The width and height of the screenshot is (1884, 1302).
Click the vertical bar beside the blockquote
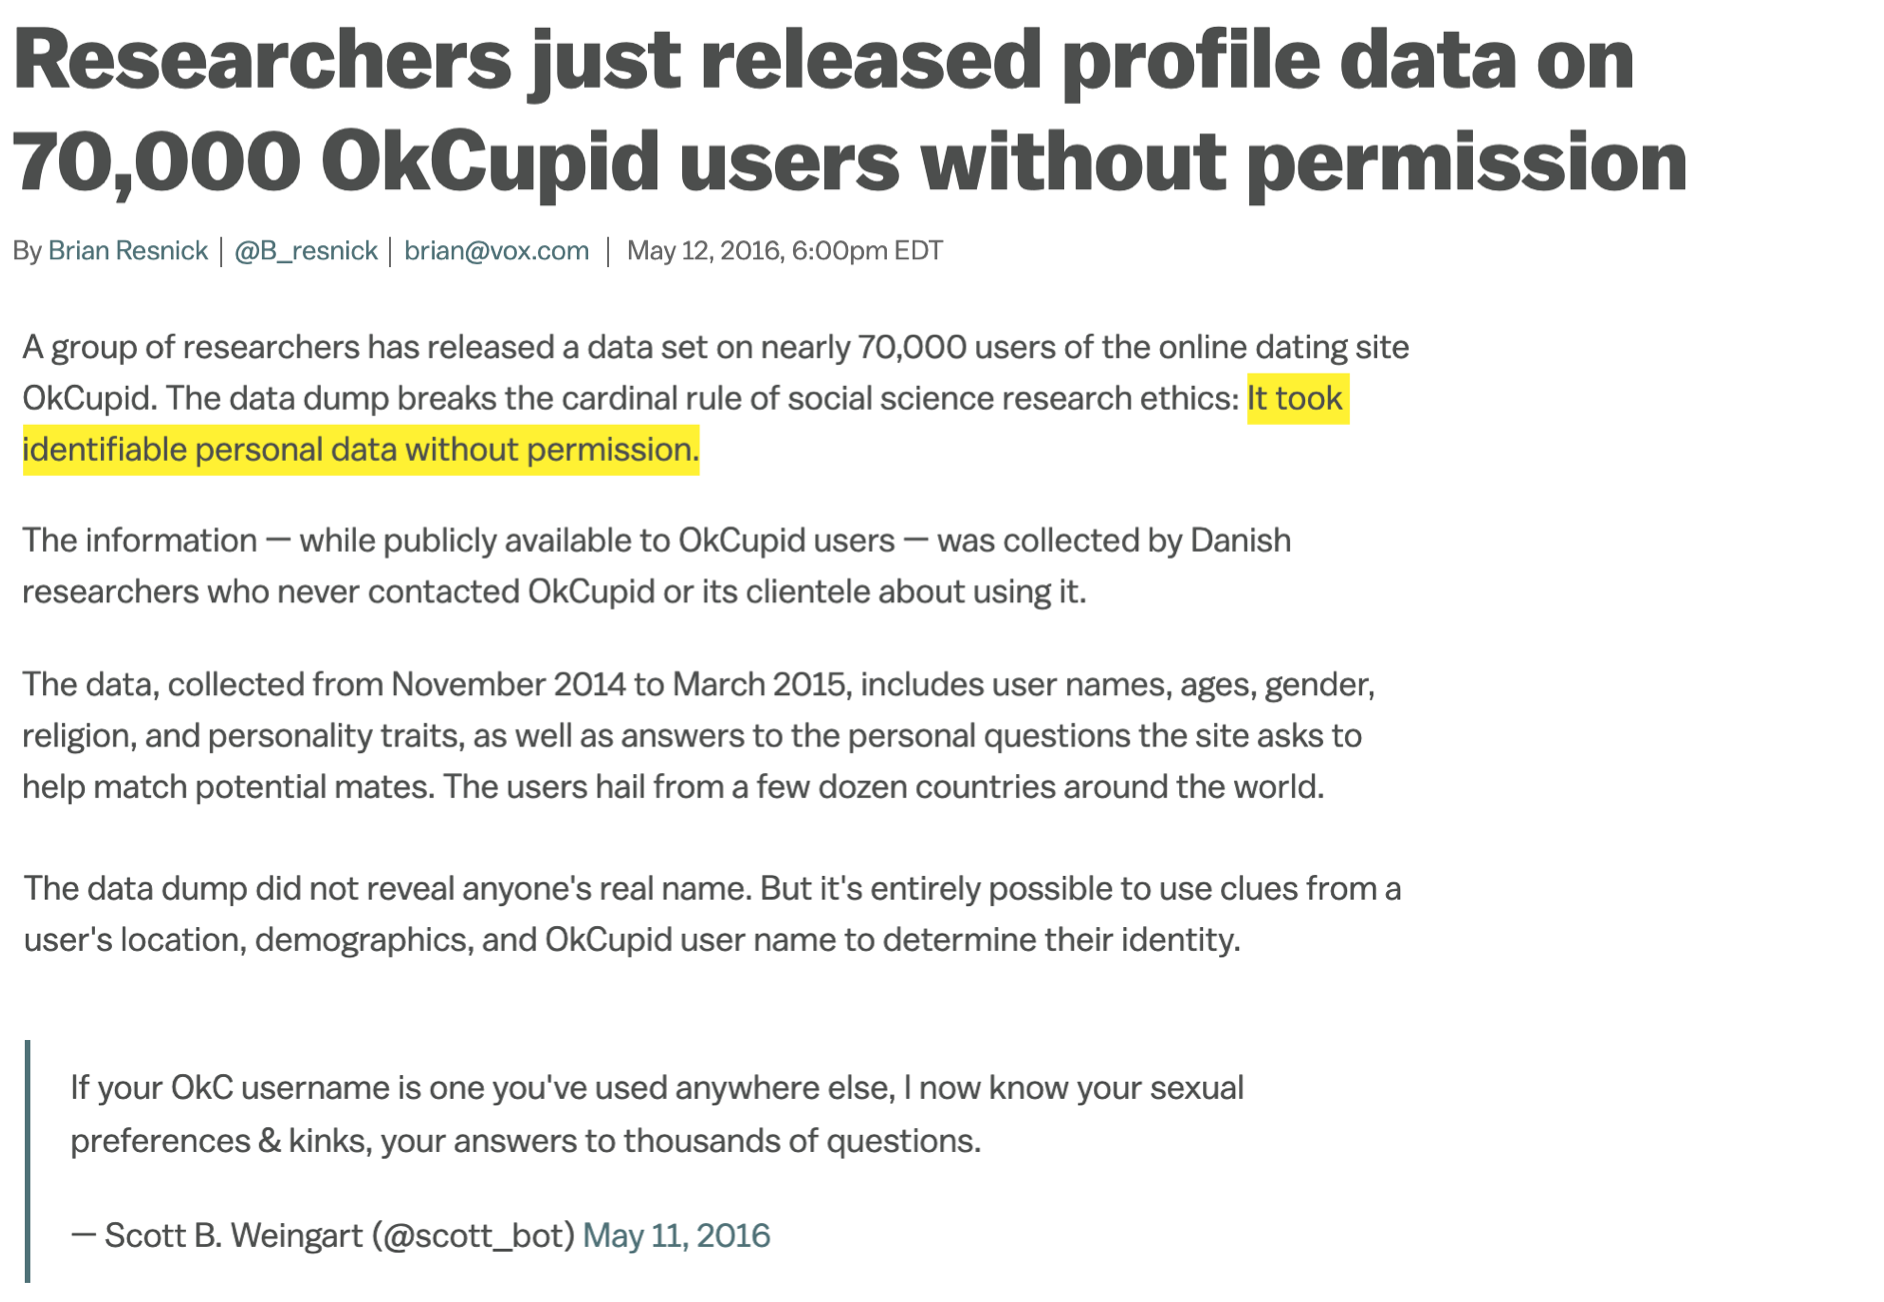pyautogui.click(x=28, y=1160)
